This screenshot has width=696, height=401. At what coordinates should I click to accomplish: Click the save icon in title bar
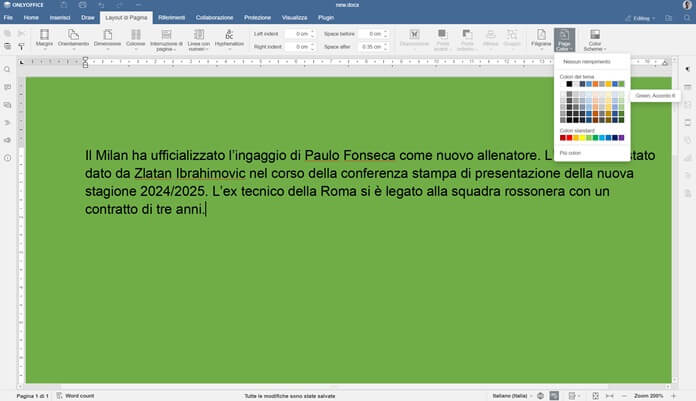tap(64, 5)
